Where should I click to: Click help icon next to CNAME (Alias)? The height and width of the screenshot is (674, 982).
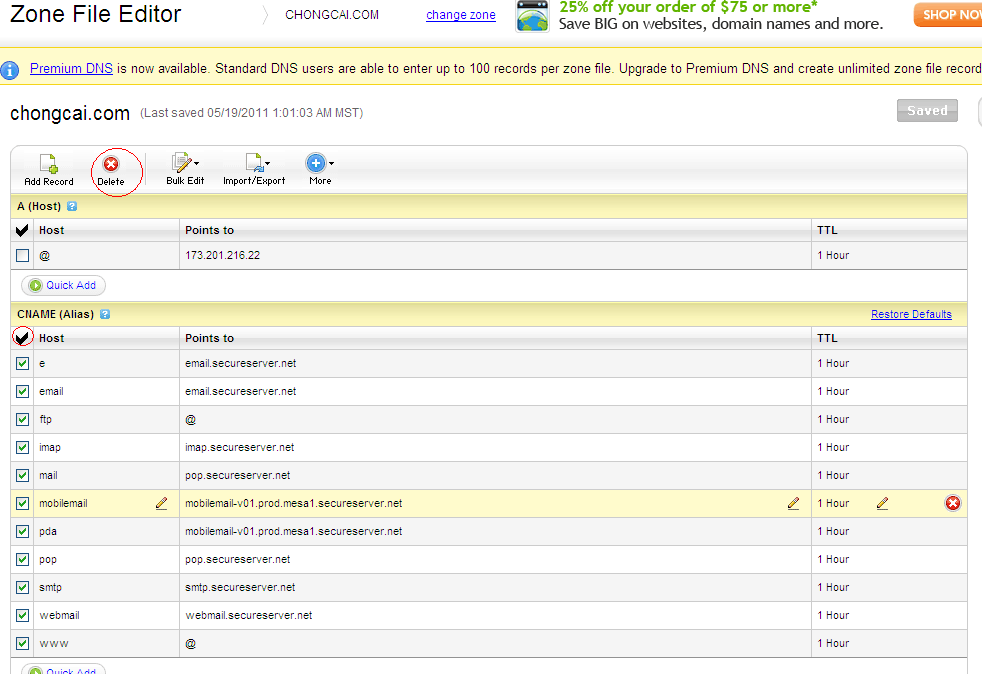105,314
